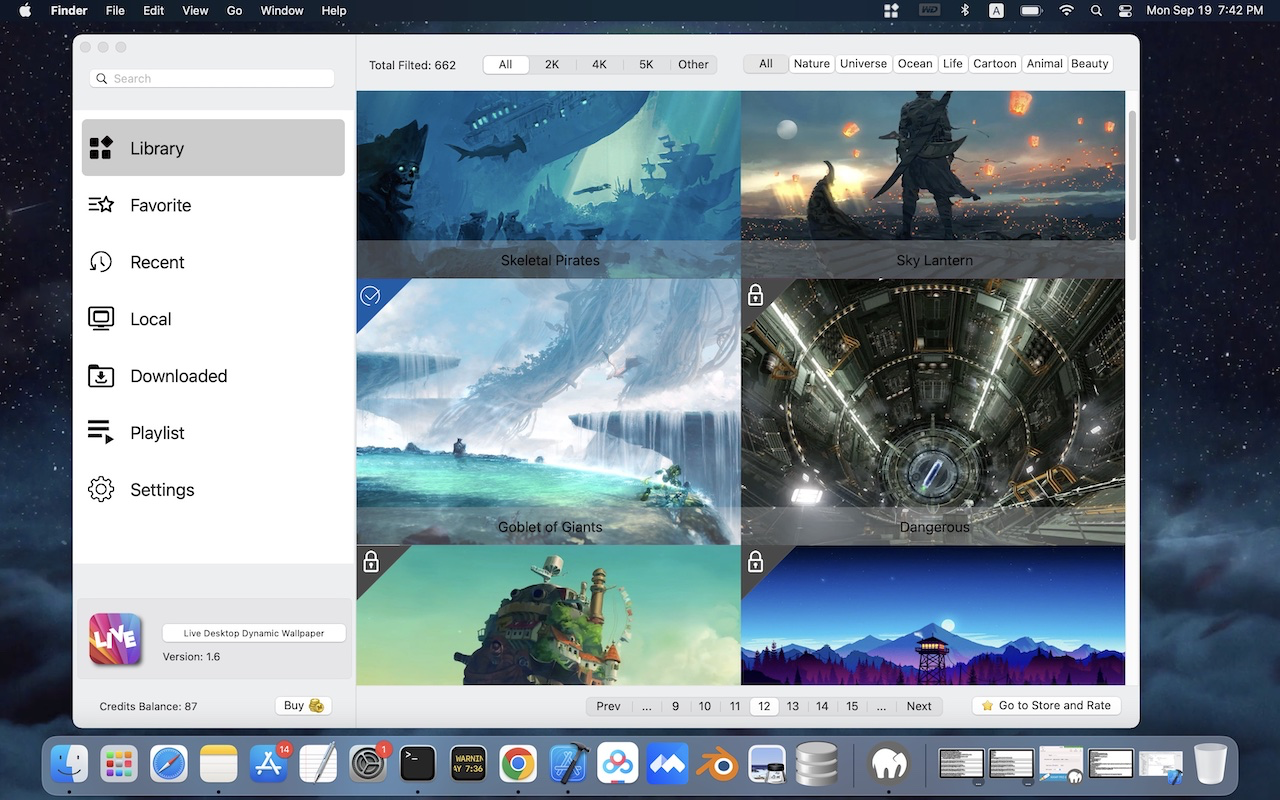The height and width of the screenshot is (800, 1280).
Task: Go to page 13
Action: coord(793,706)
